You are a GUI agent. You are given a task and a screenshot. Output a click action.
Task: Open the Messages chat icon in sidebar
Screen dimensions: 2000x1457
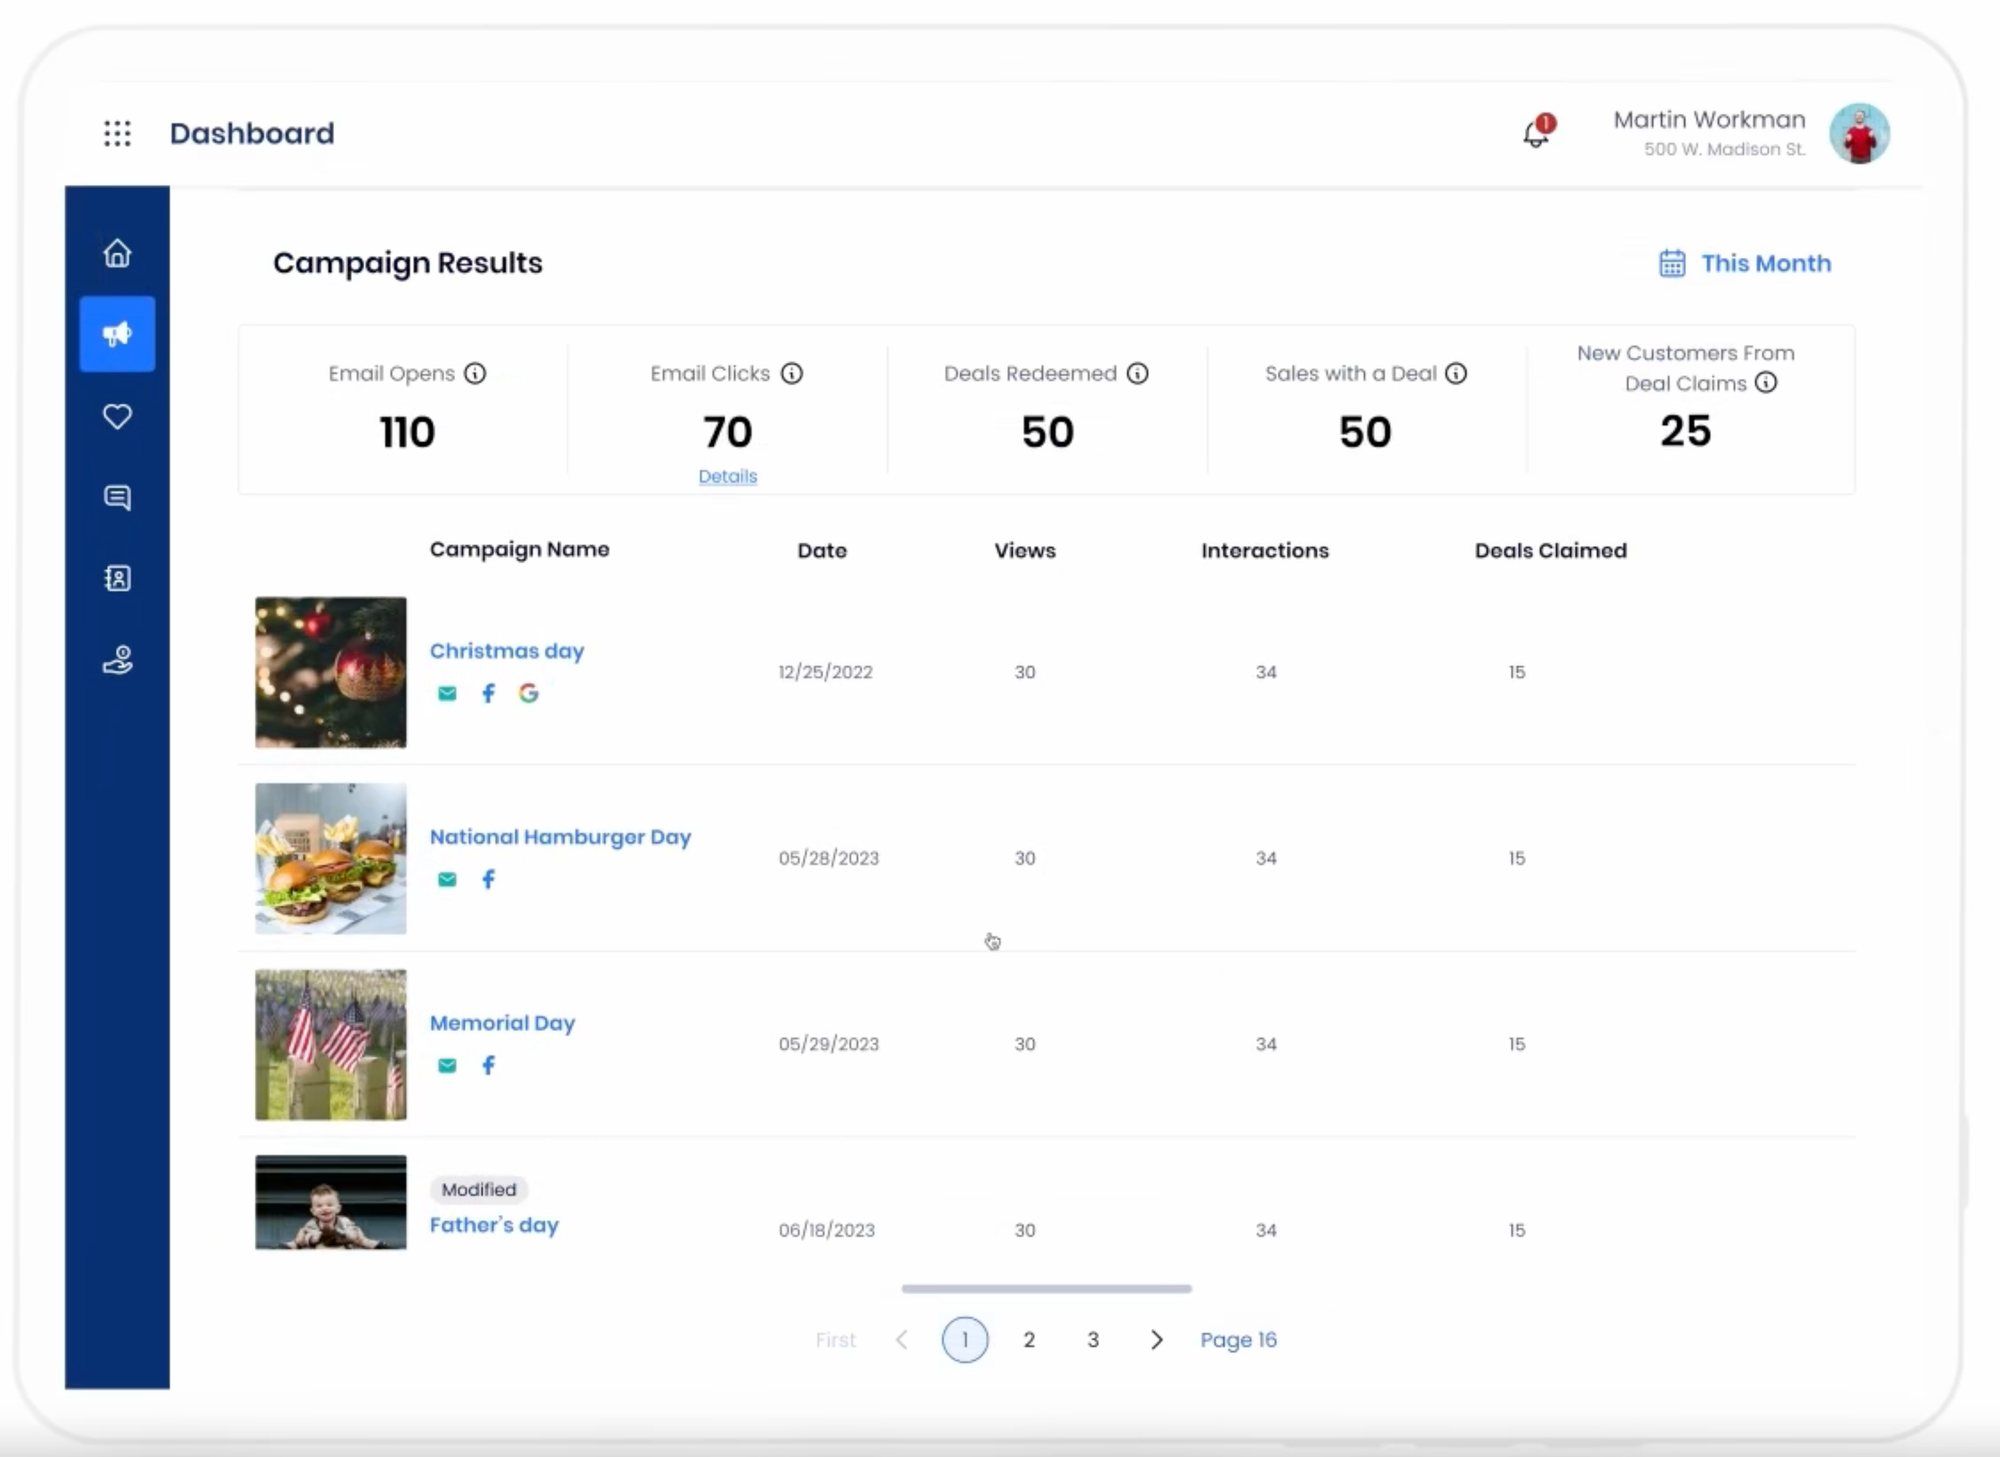117,497
